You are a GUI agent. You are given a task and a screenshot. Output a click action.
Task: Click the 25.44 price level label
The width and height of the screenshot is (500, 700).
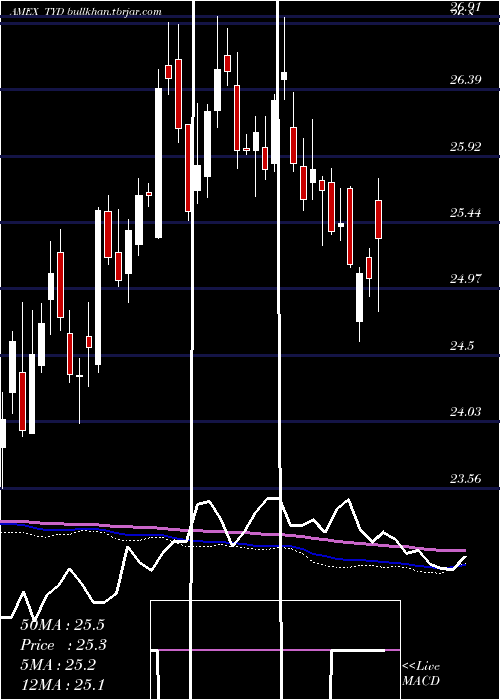[x=465, y=212]
